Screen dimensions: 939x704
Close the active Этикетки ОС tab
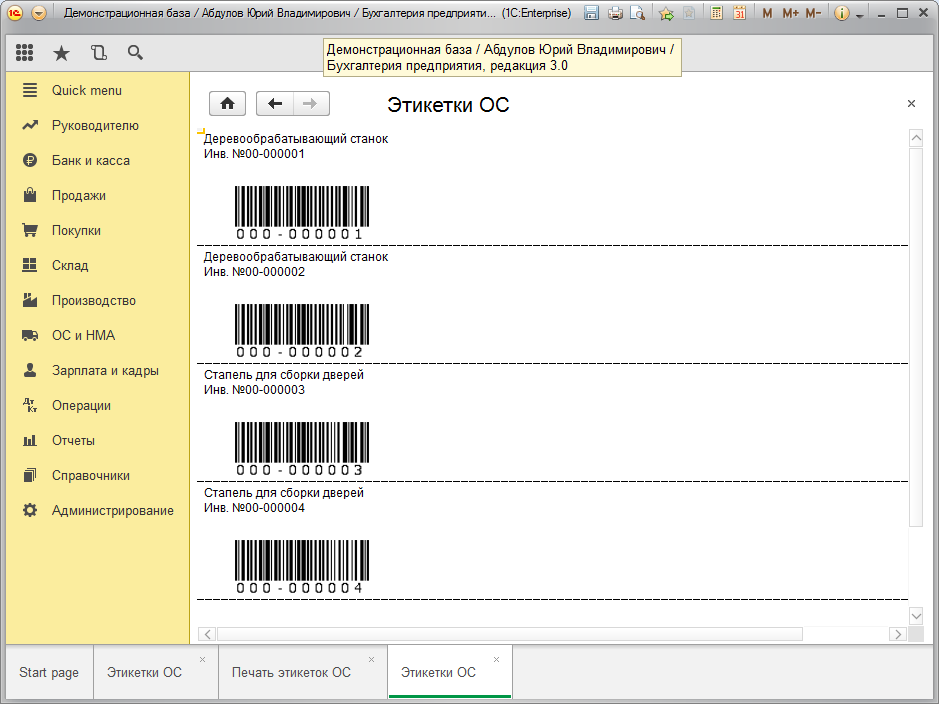[496, 659]
